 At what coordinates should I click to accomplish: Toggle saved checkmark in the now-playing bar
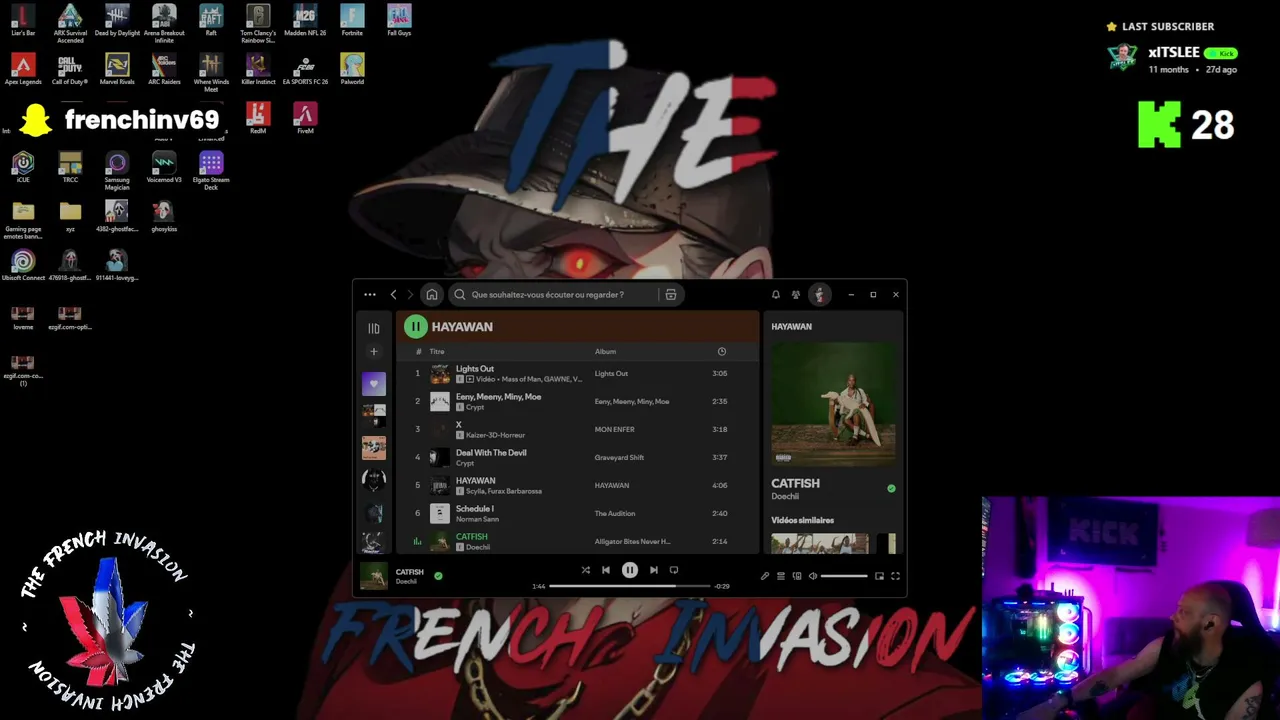(x=438, y=576)
